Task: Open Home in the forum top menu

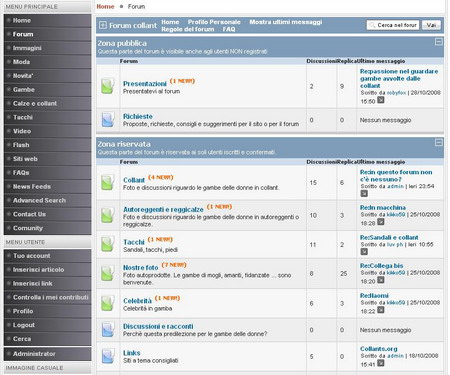Action: [x=170, y=22]
